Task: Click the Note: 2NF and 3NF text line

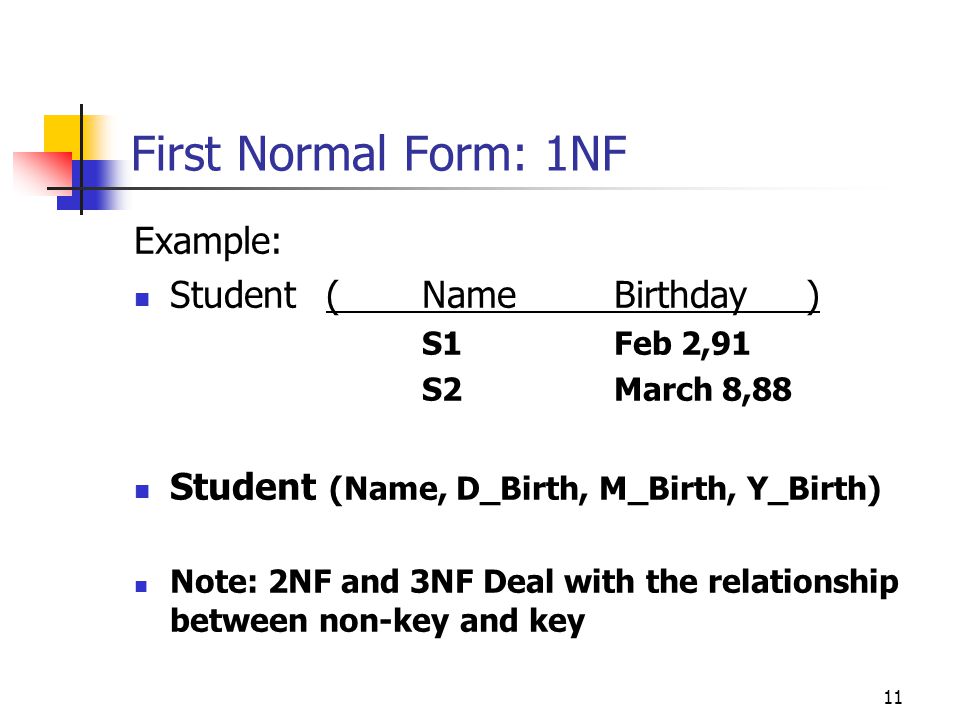Action: [534, 582]
